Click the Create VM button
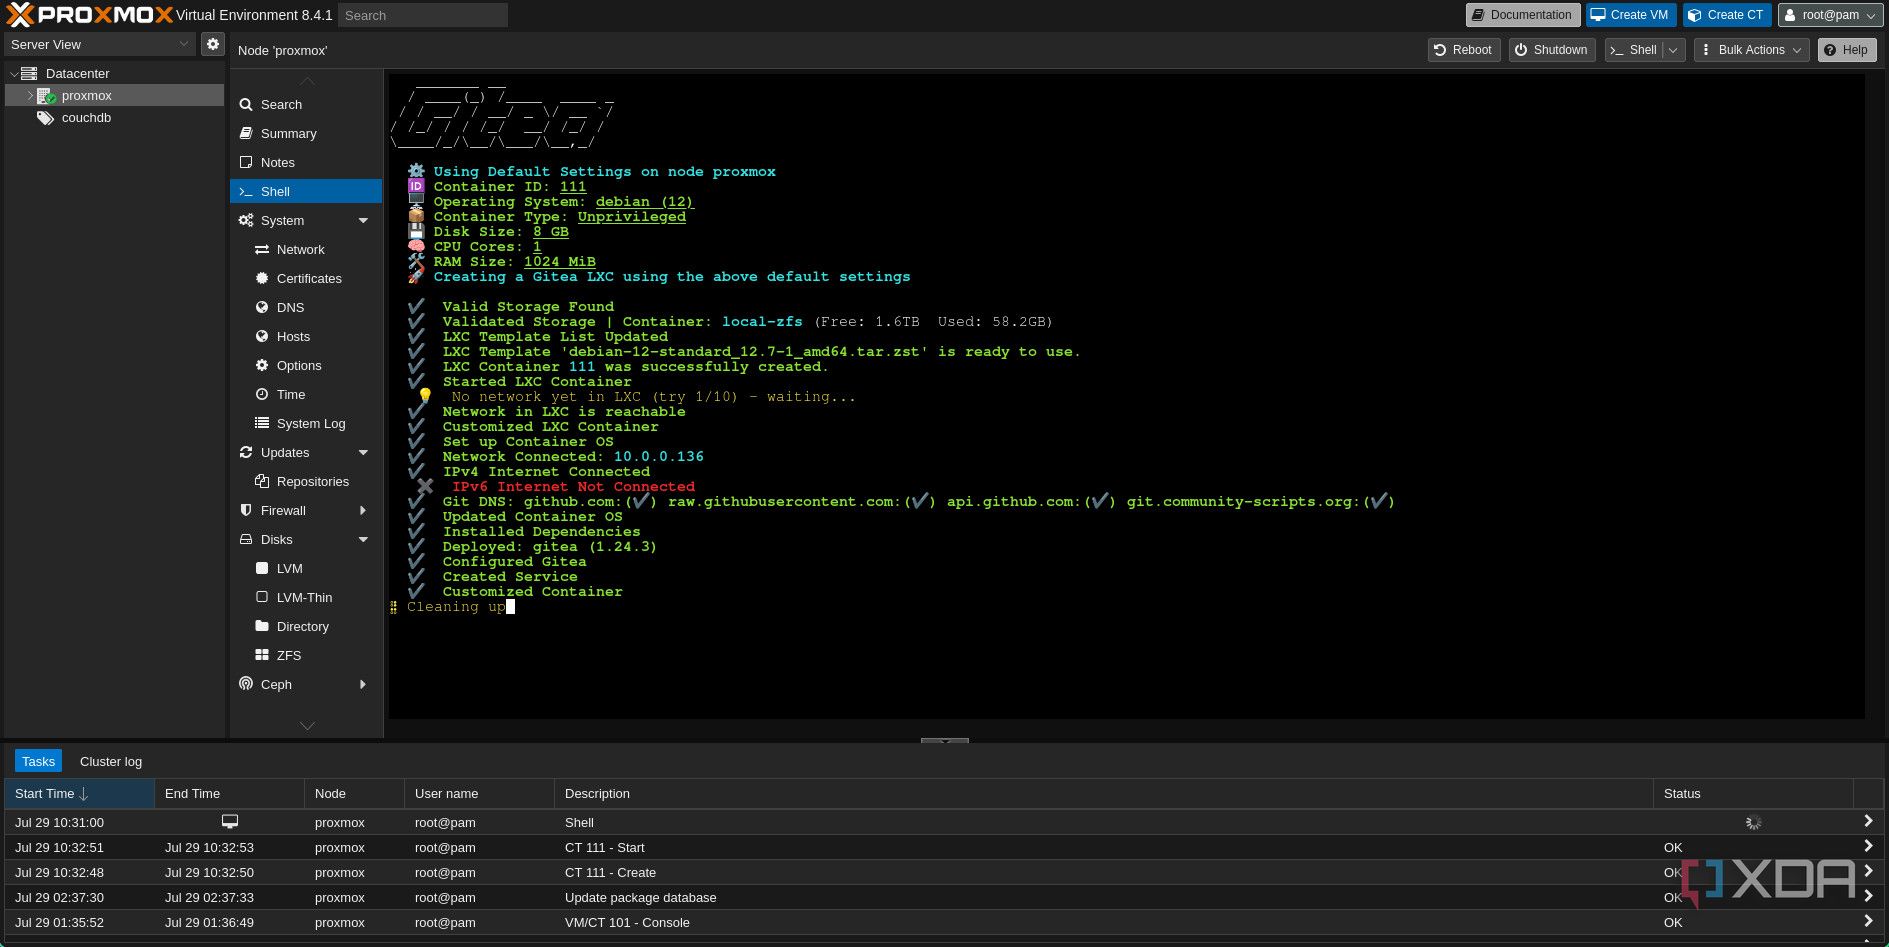 (x=1629, y=15)
